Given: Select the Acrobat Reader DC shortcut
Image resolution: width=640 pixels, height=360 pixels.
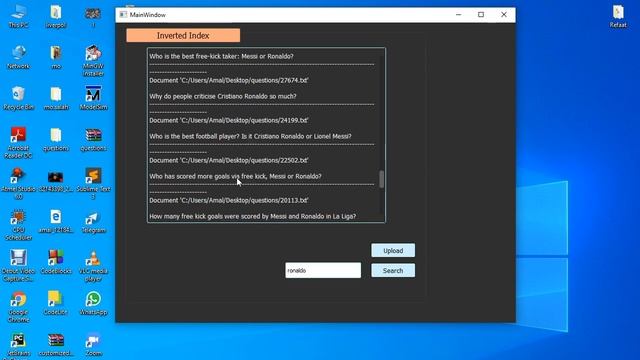Looking at the screenshot, I should pos(18,143).
